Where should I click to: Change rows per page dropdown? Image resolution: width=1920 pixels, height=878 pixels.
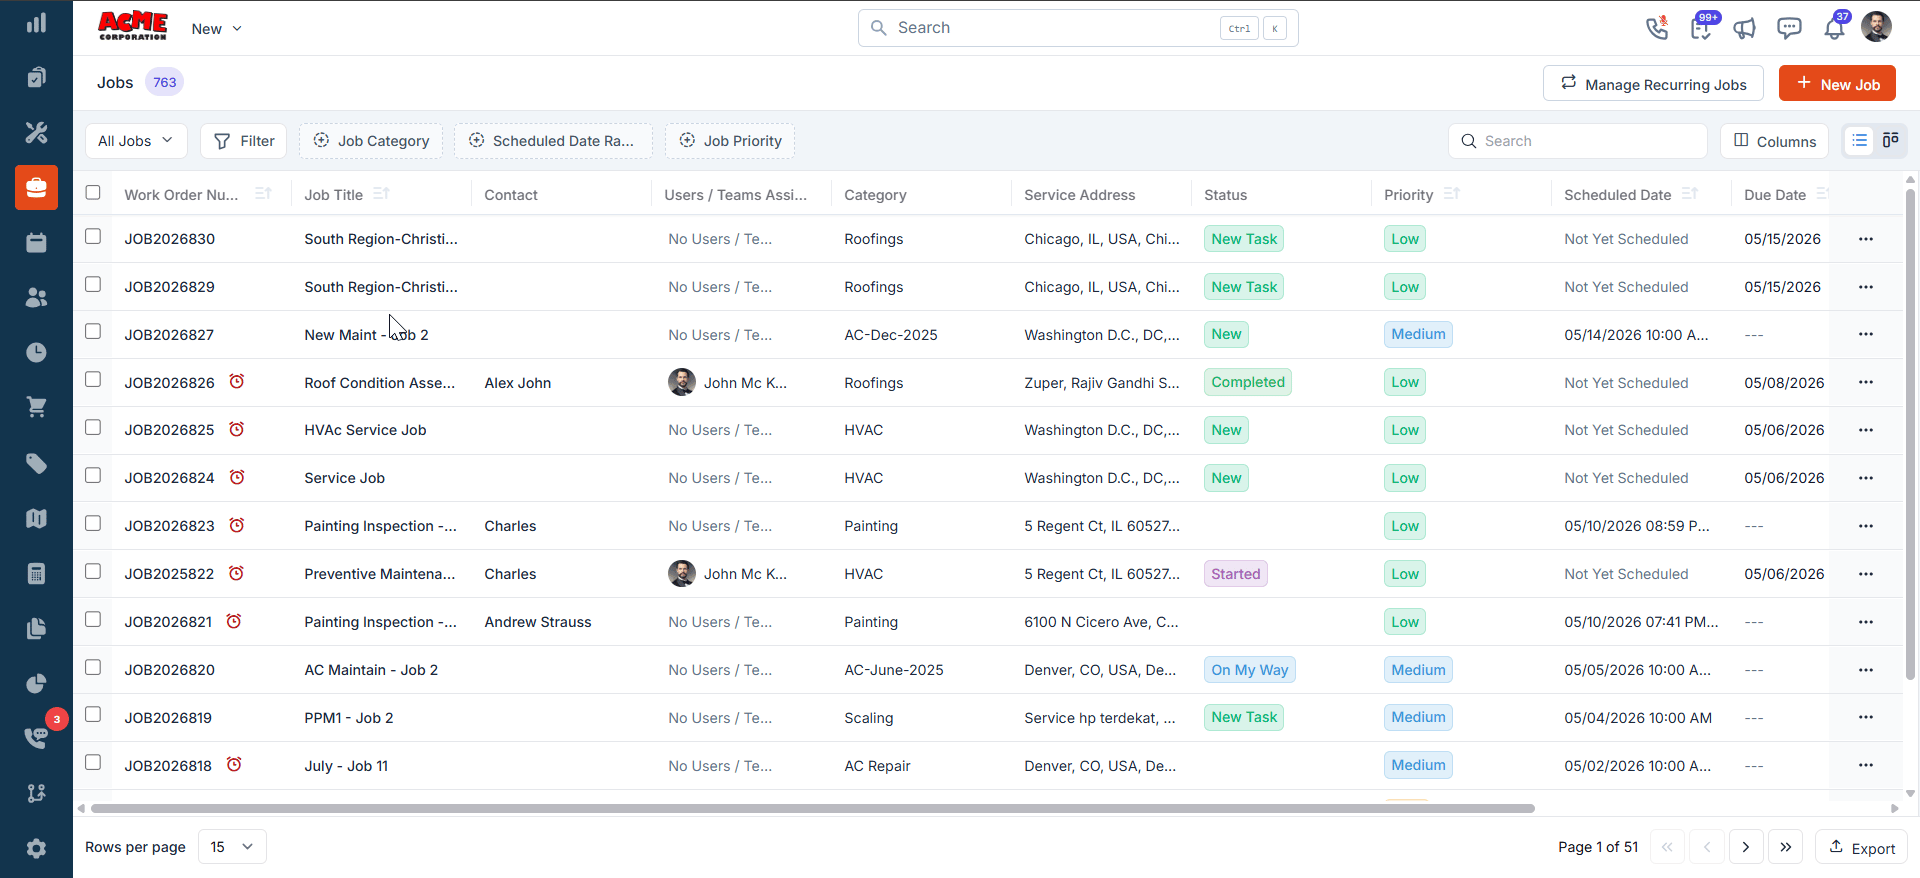(232, 847)
